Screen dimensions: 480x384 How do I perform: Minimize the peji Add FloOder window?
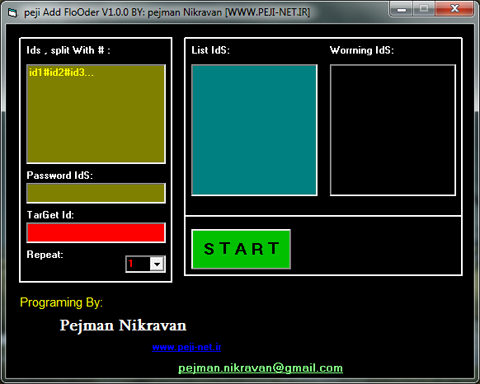[x=401, y=9]
